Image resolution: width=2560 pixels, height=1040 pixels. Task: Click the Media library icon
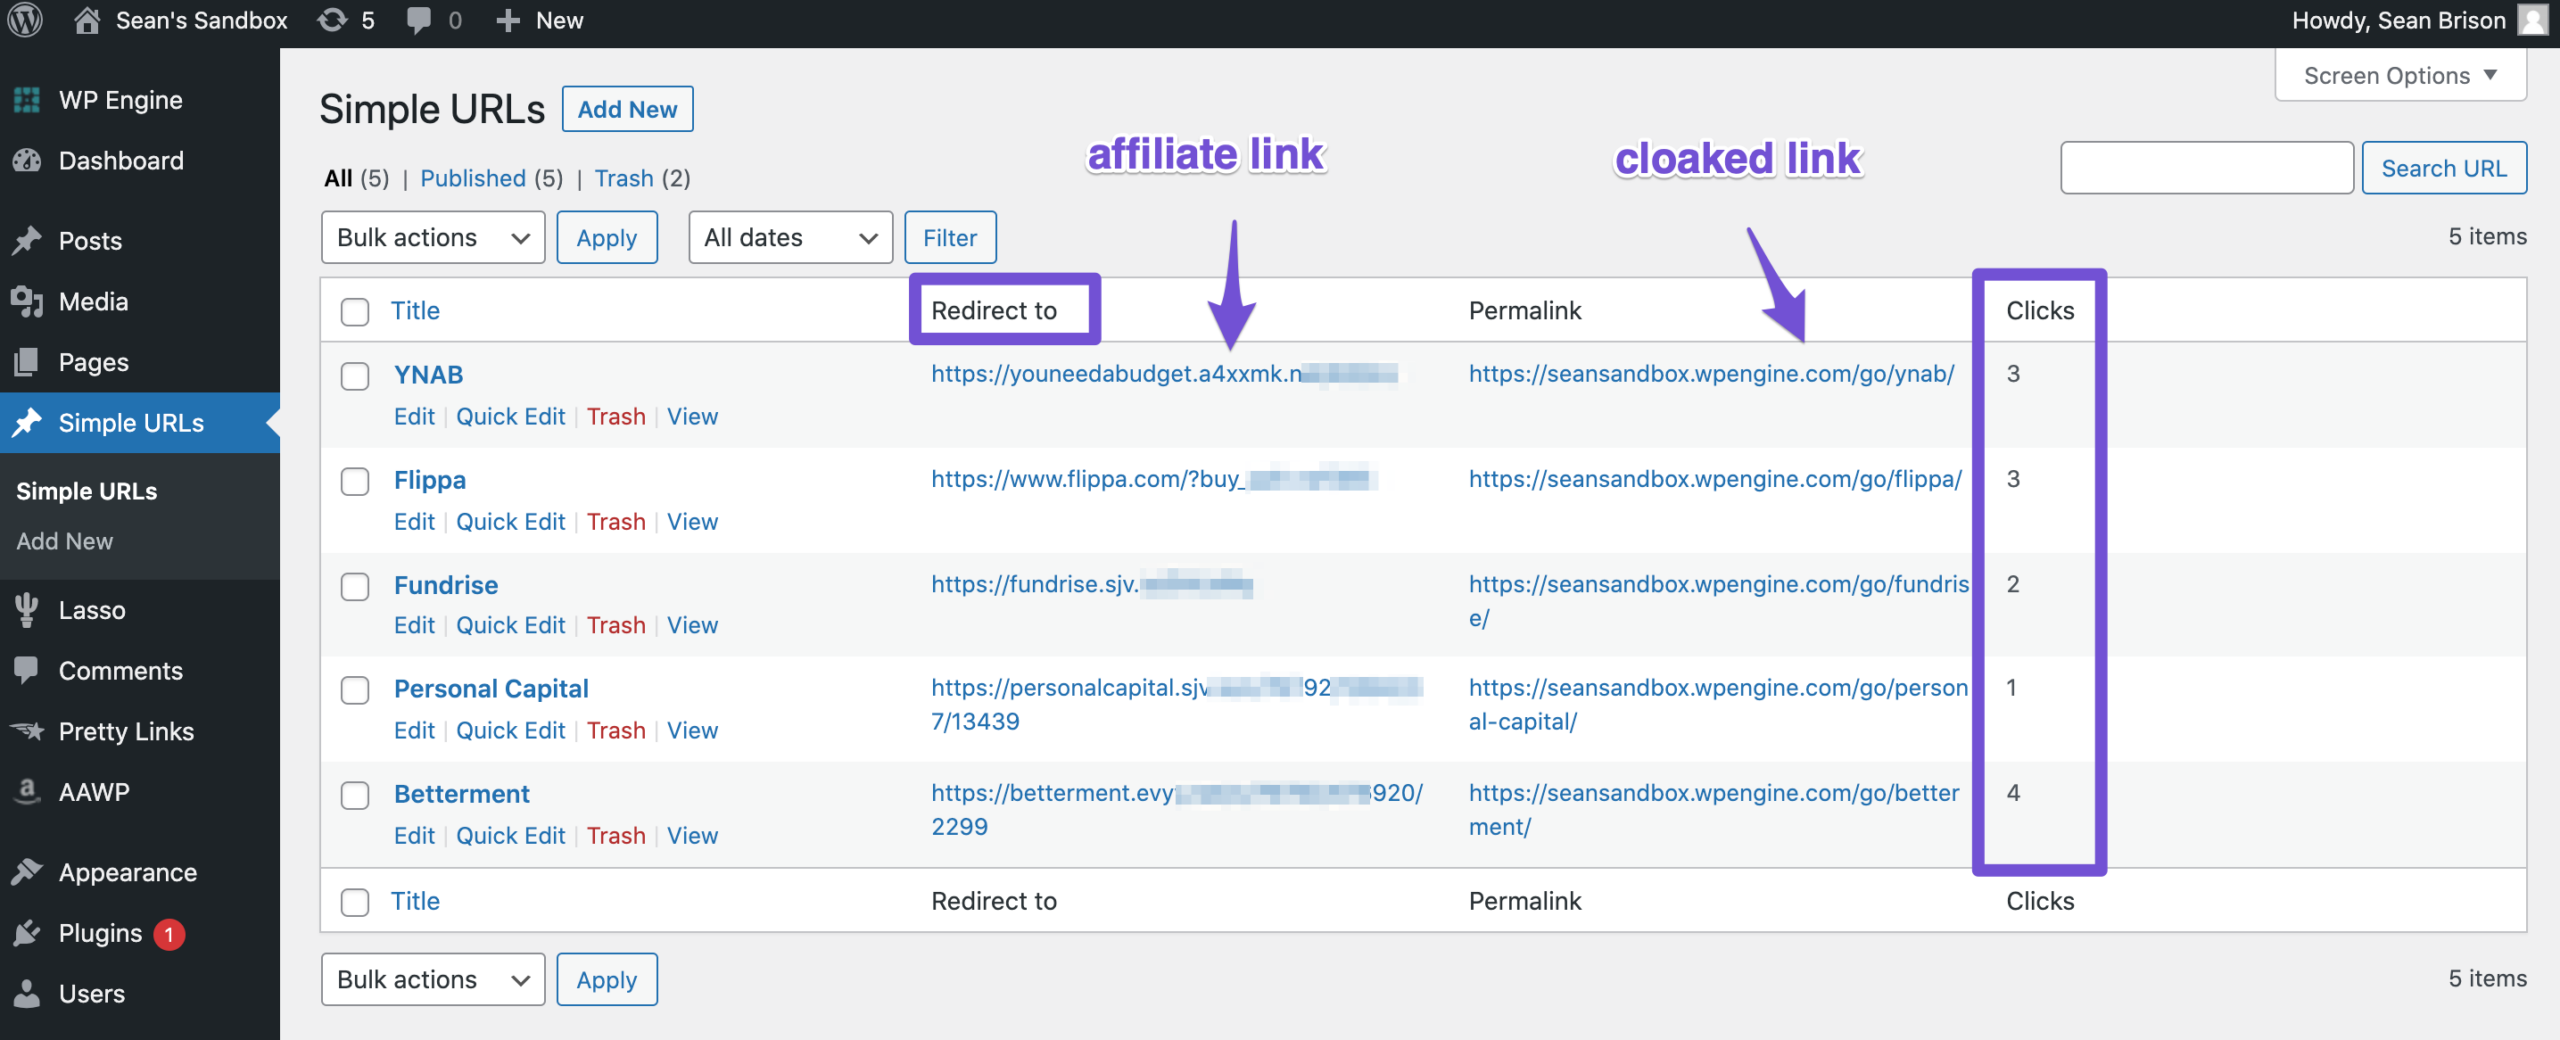27,301
